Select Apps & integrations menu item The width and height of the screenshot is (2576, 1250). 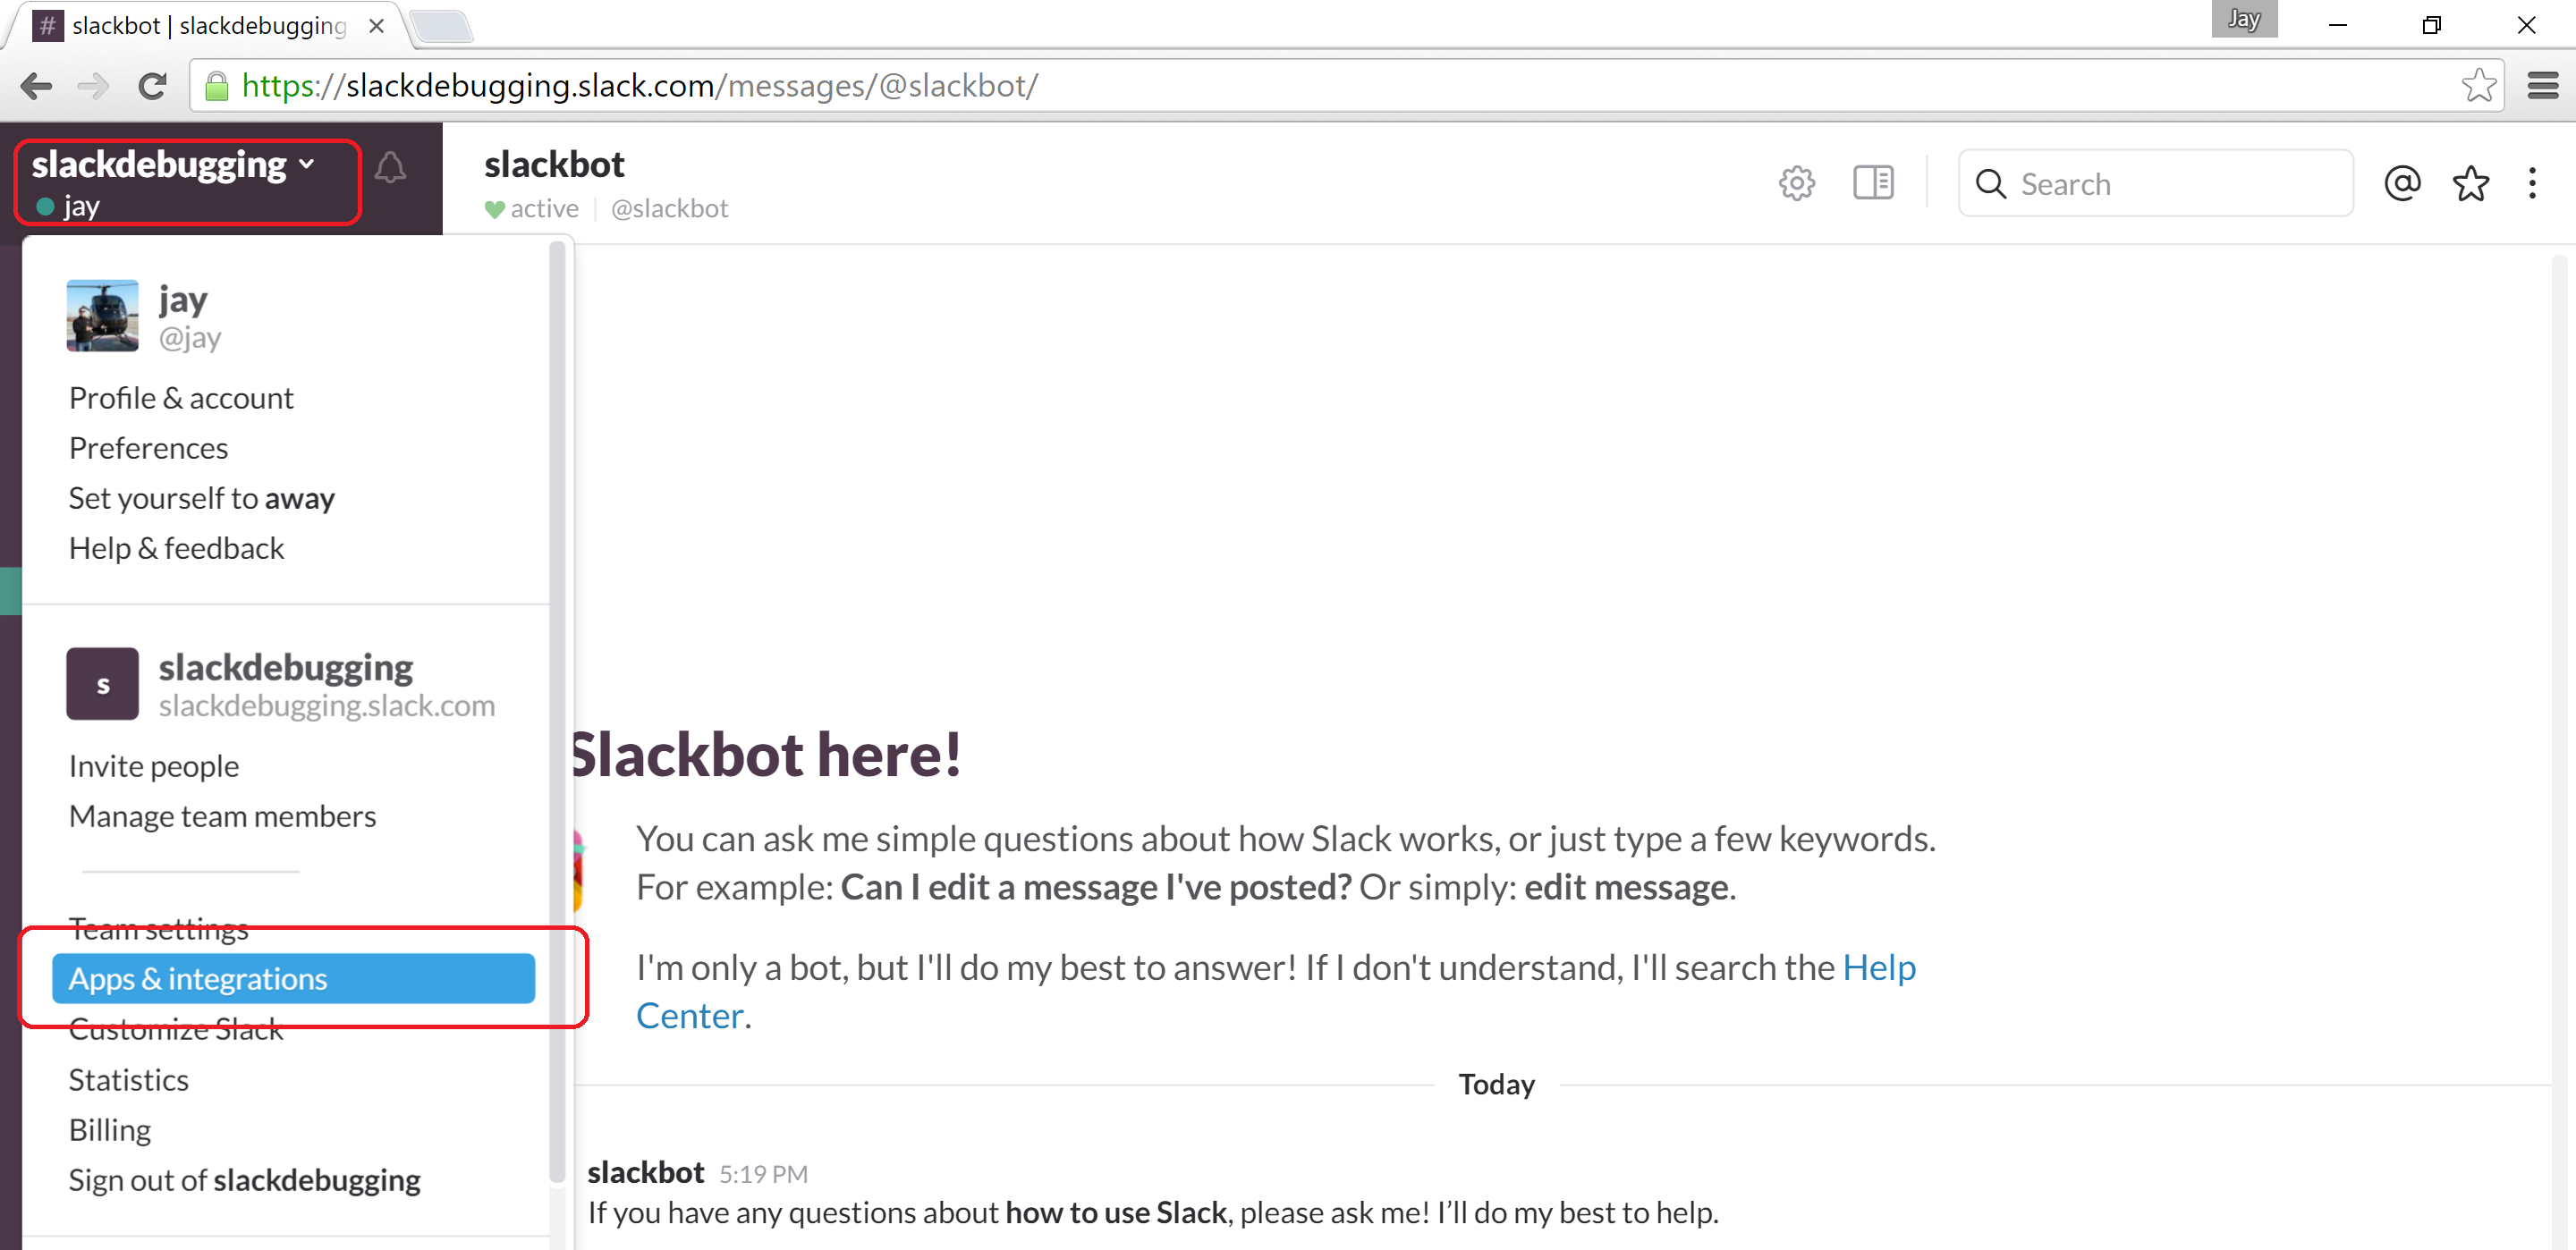[x=293, y=978]
